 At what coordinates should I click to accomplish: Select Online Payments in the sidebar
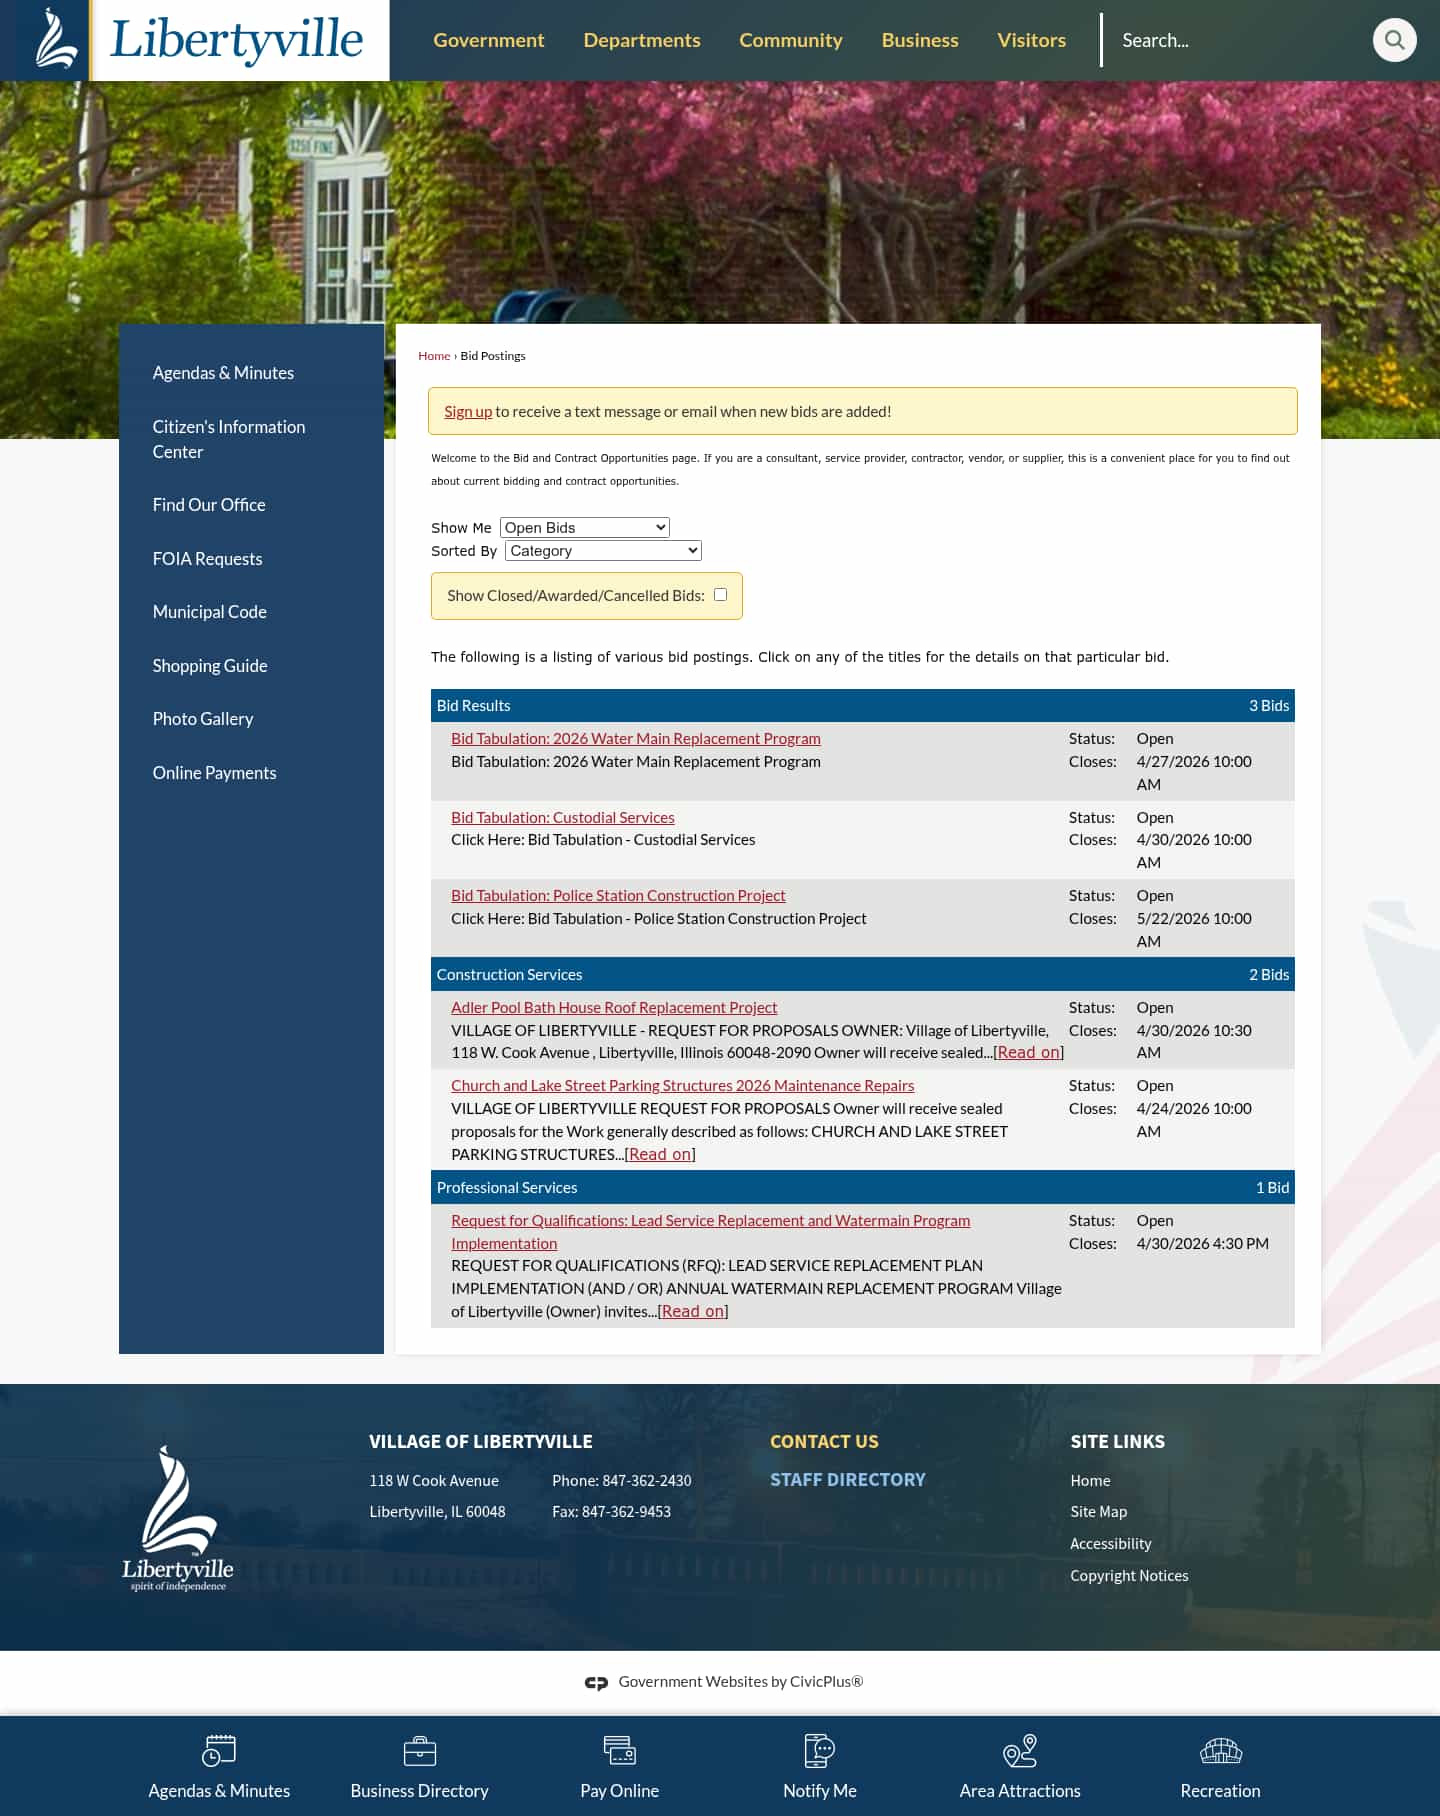pyautogui.click(x=214, y=773)
